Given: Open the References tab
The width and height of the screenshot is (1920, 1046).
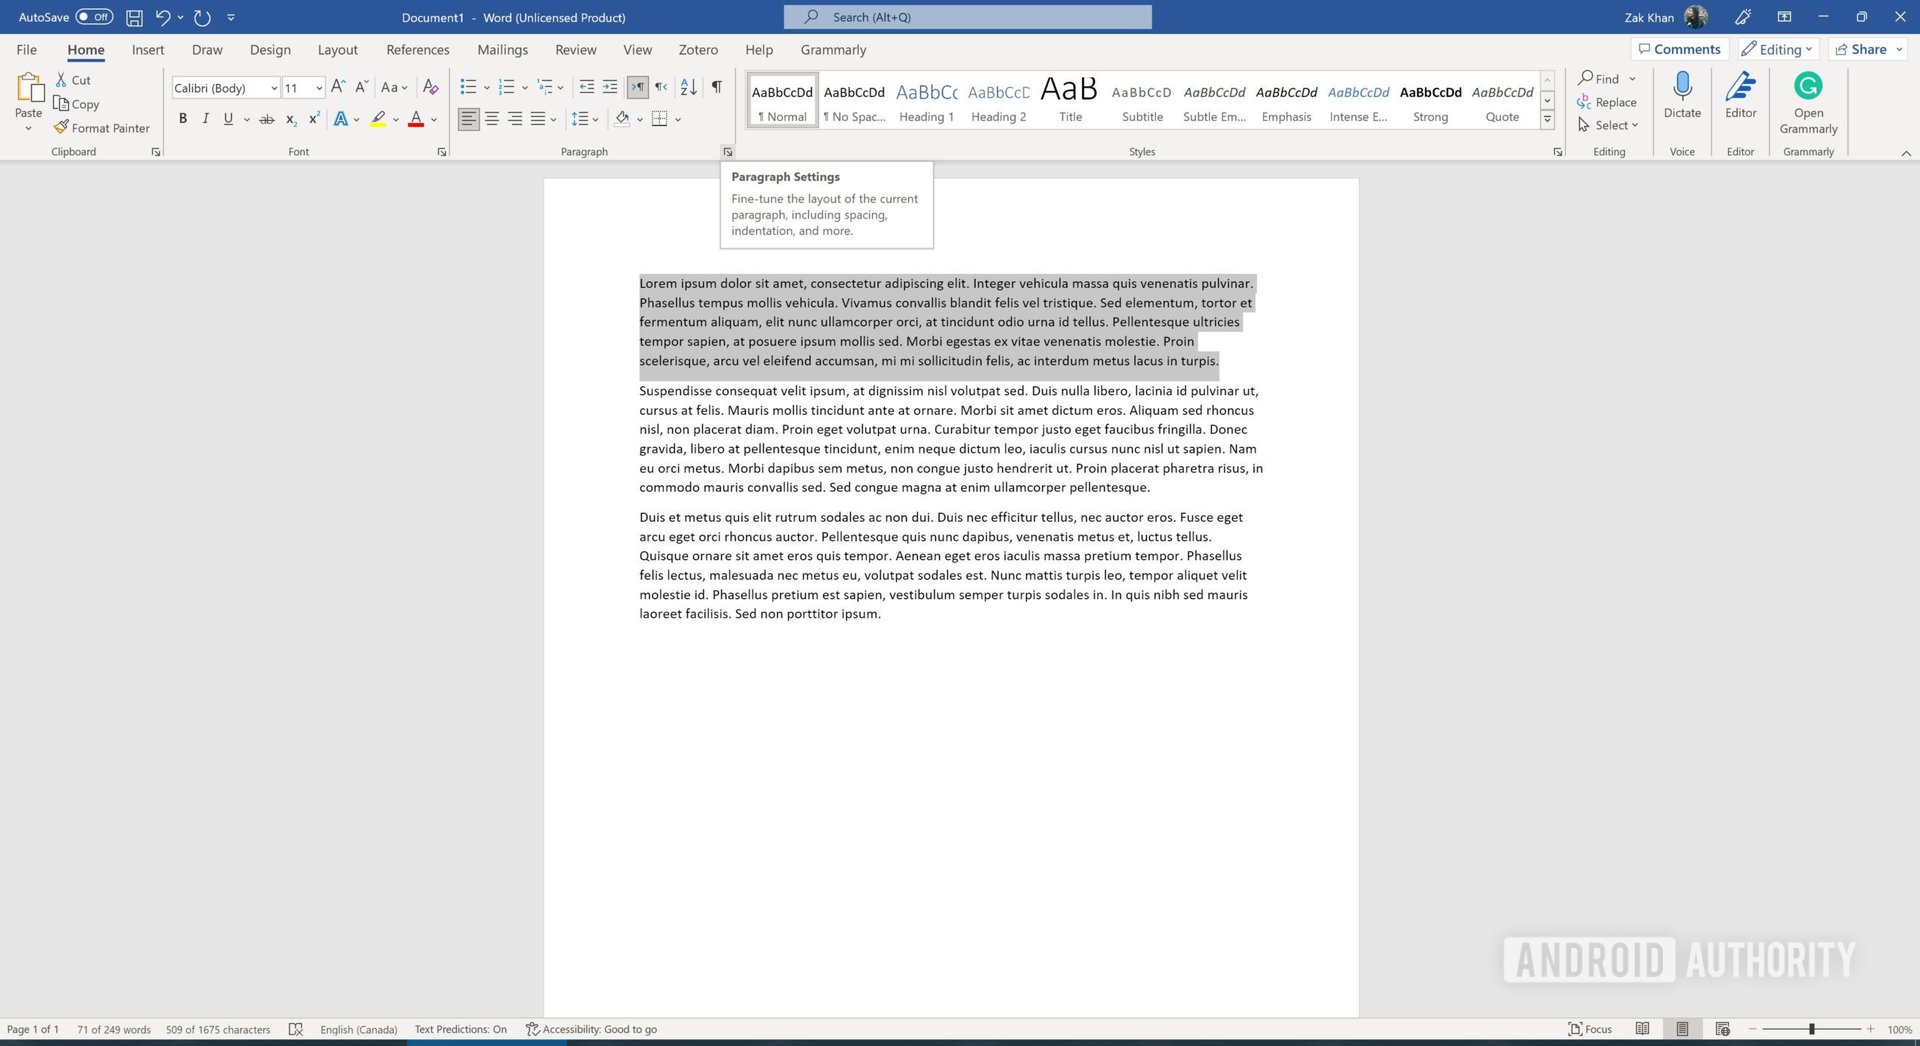Looking at the screenshot, I should coord(417,50).
